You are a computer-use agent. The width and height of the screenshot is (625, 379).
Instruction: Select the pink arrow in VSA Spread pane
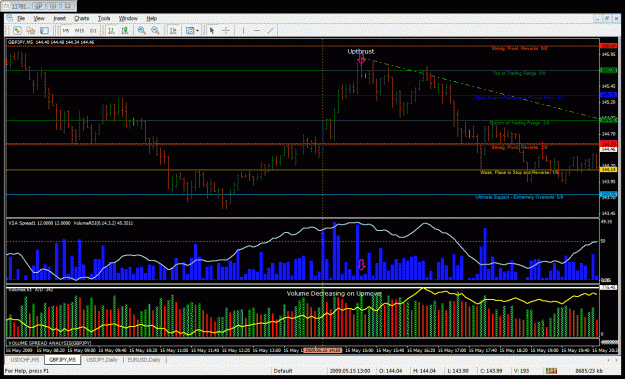coord(361,265)
